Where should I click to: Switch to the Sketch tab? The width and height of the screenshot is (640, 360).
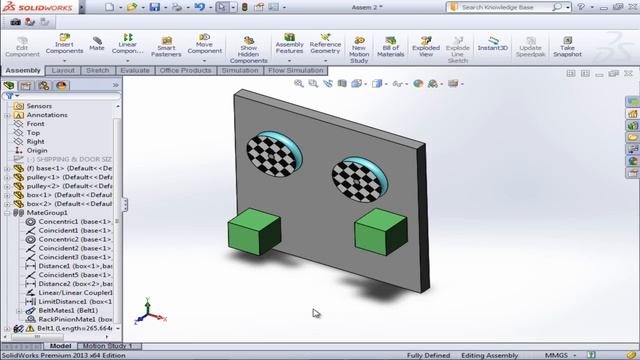(98, 71)
